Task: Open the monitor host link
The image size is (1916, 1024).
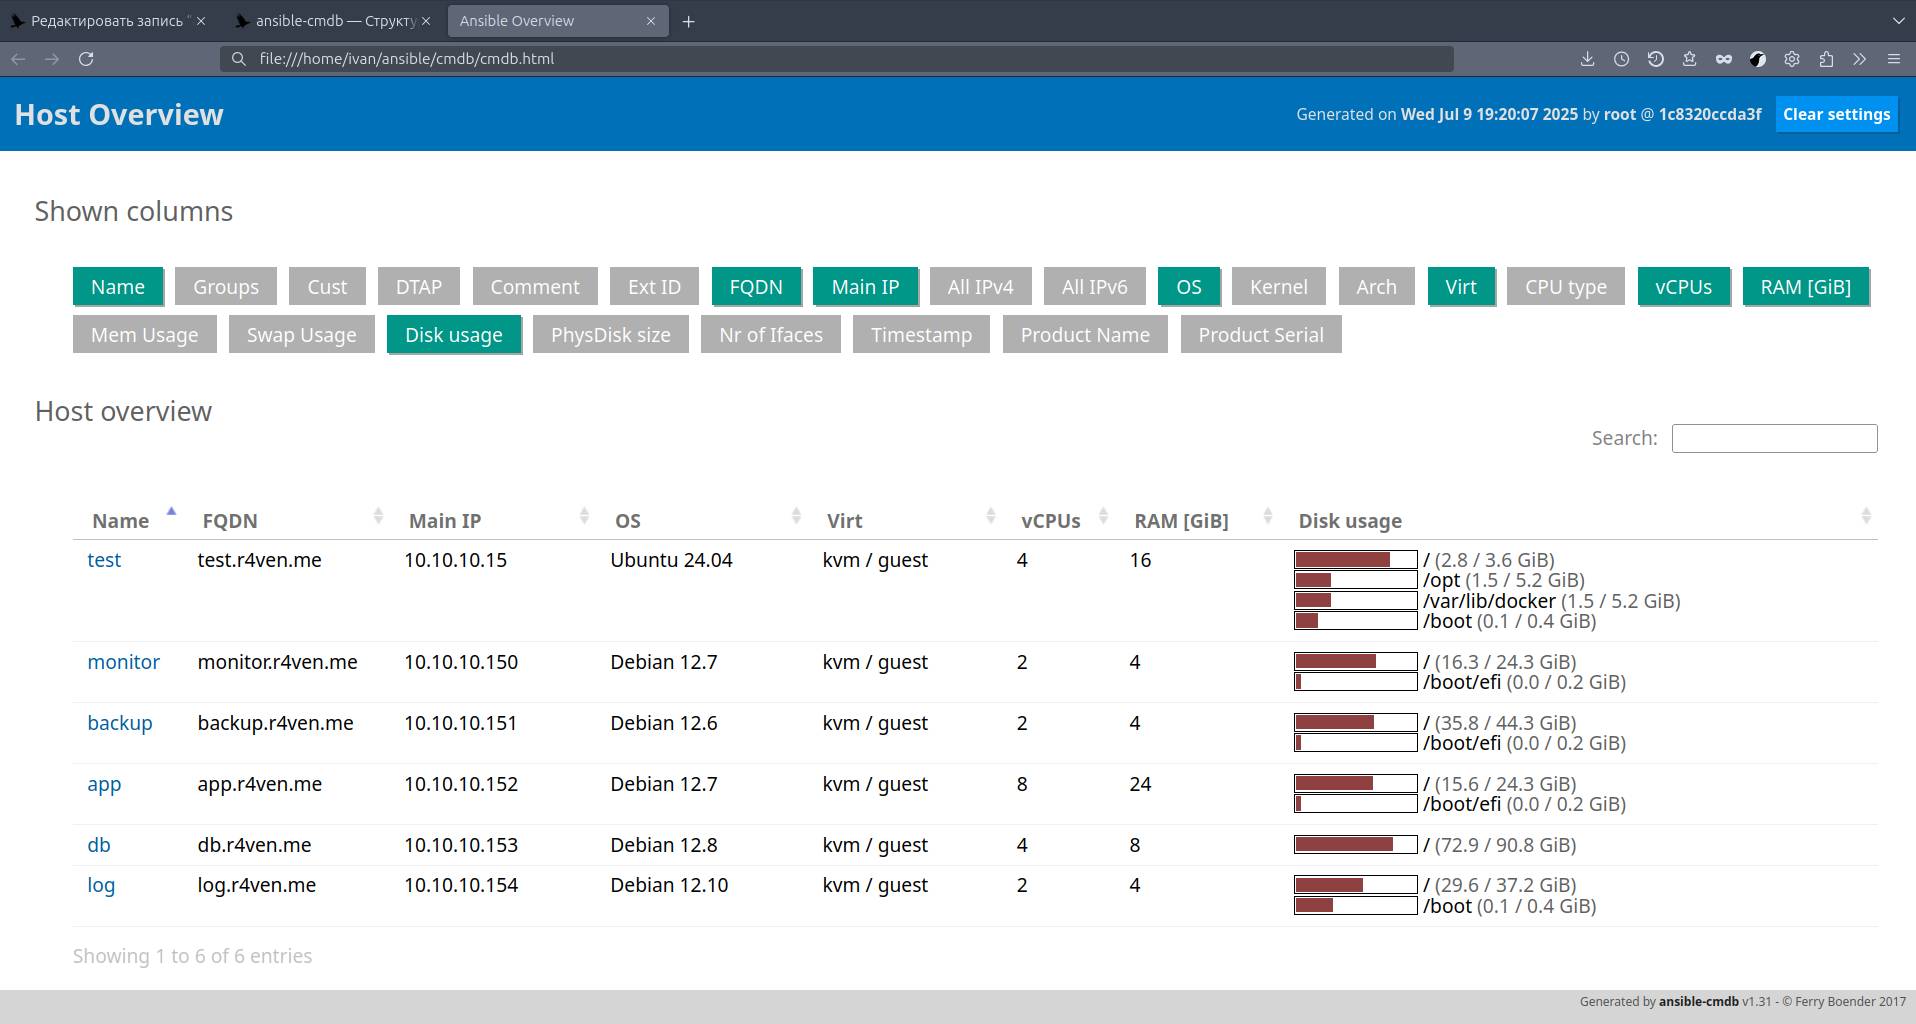Action: coord(123,662)
